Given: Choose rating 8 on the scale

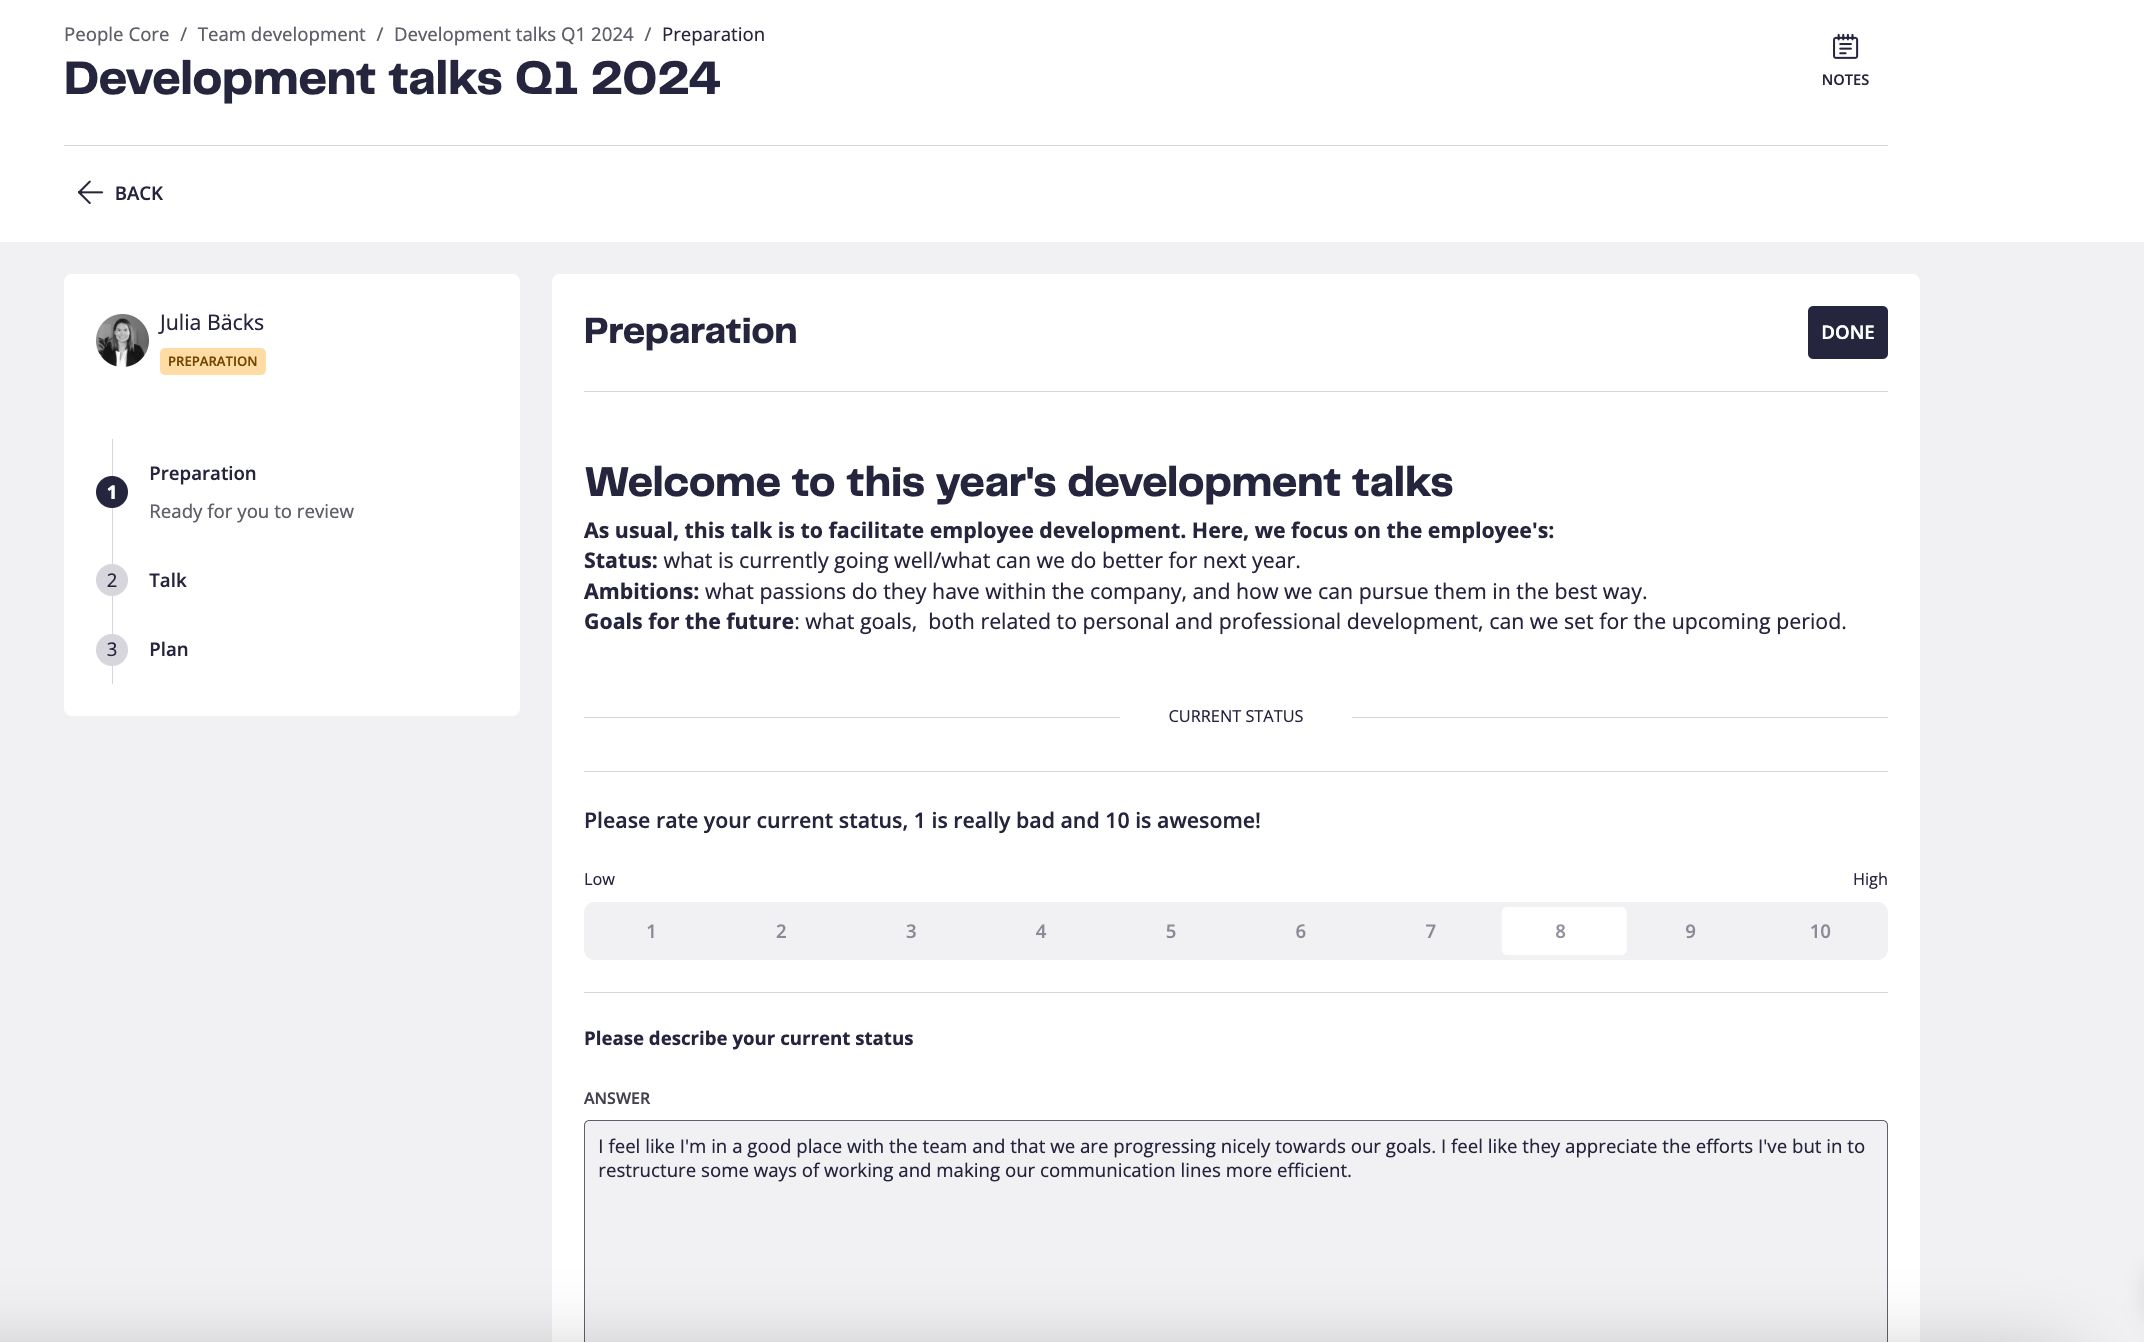Looking at the screenshot, I should (x=1564, y=931).
